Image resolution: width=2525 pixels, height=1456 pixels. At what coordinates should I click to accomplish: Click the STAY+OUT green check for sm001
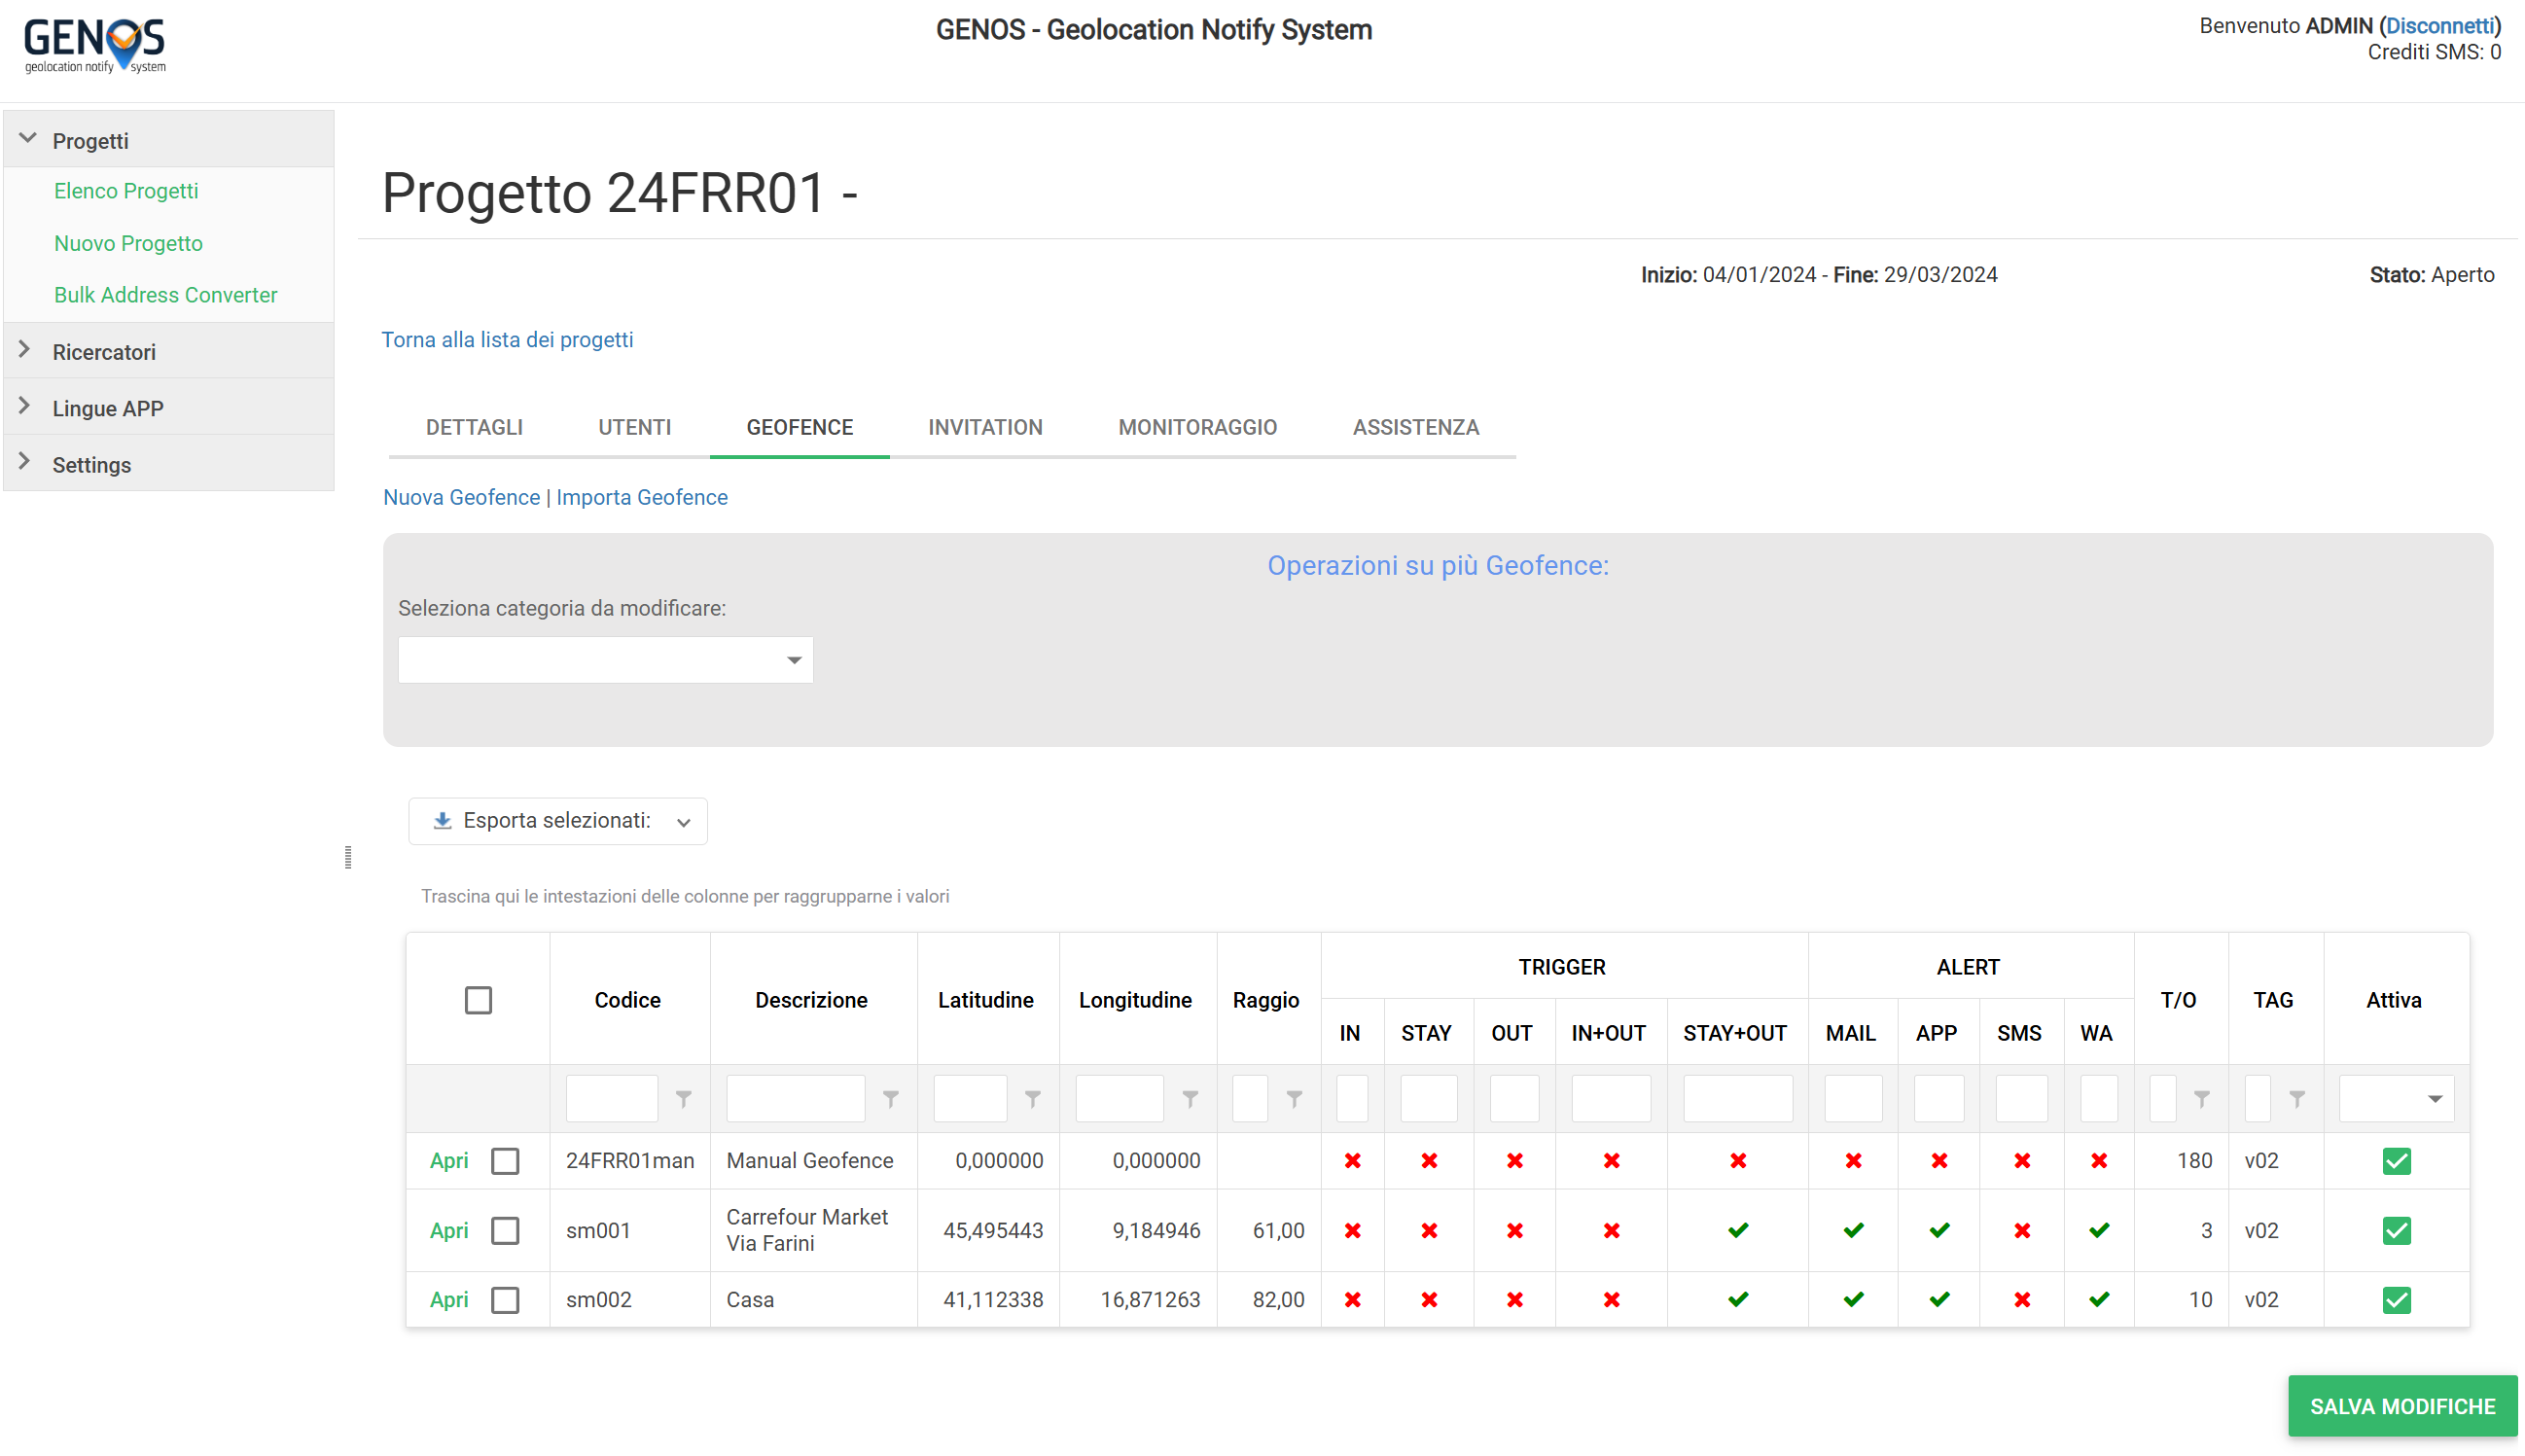(1738, 1230)
